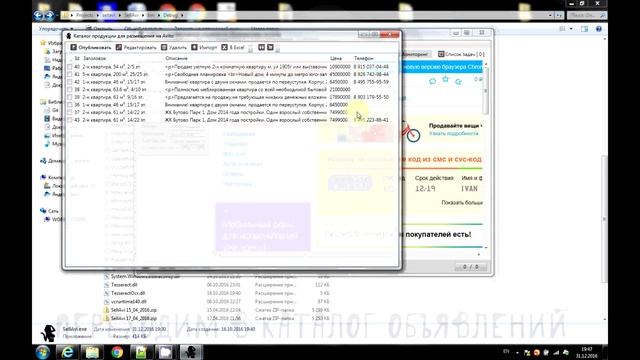Open the Упорядочить dropdown in Explorer
The height and width of the screenshot is (360, 640).
coord(56,29)
